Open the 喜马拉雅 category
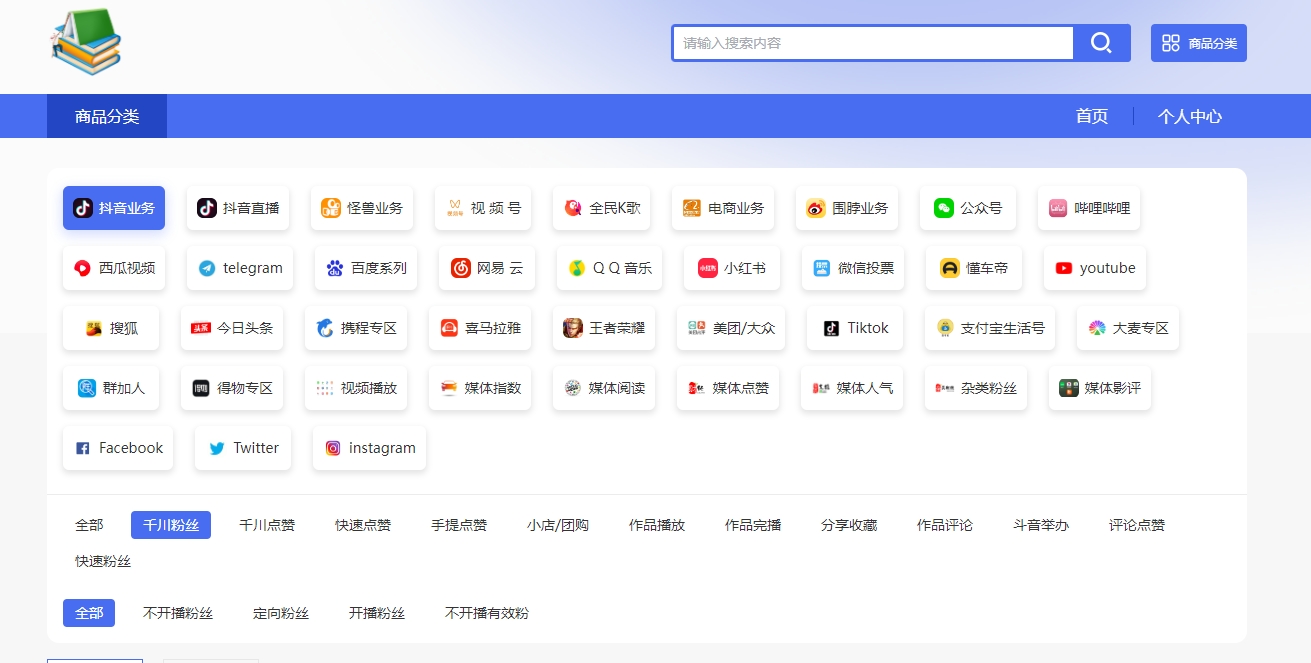This screenshot has width=1311, height=663. click(x=480, y=328)
